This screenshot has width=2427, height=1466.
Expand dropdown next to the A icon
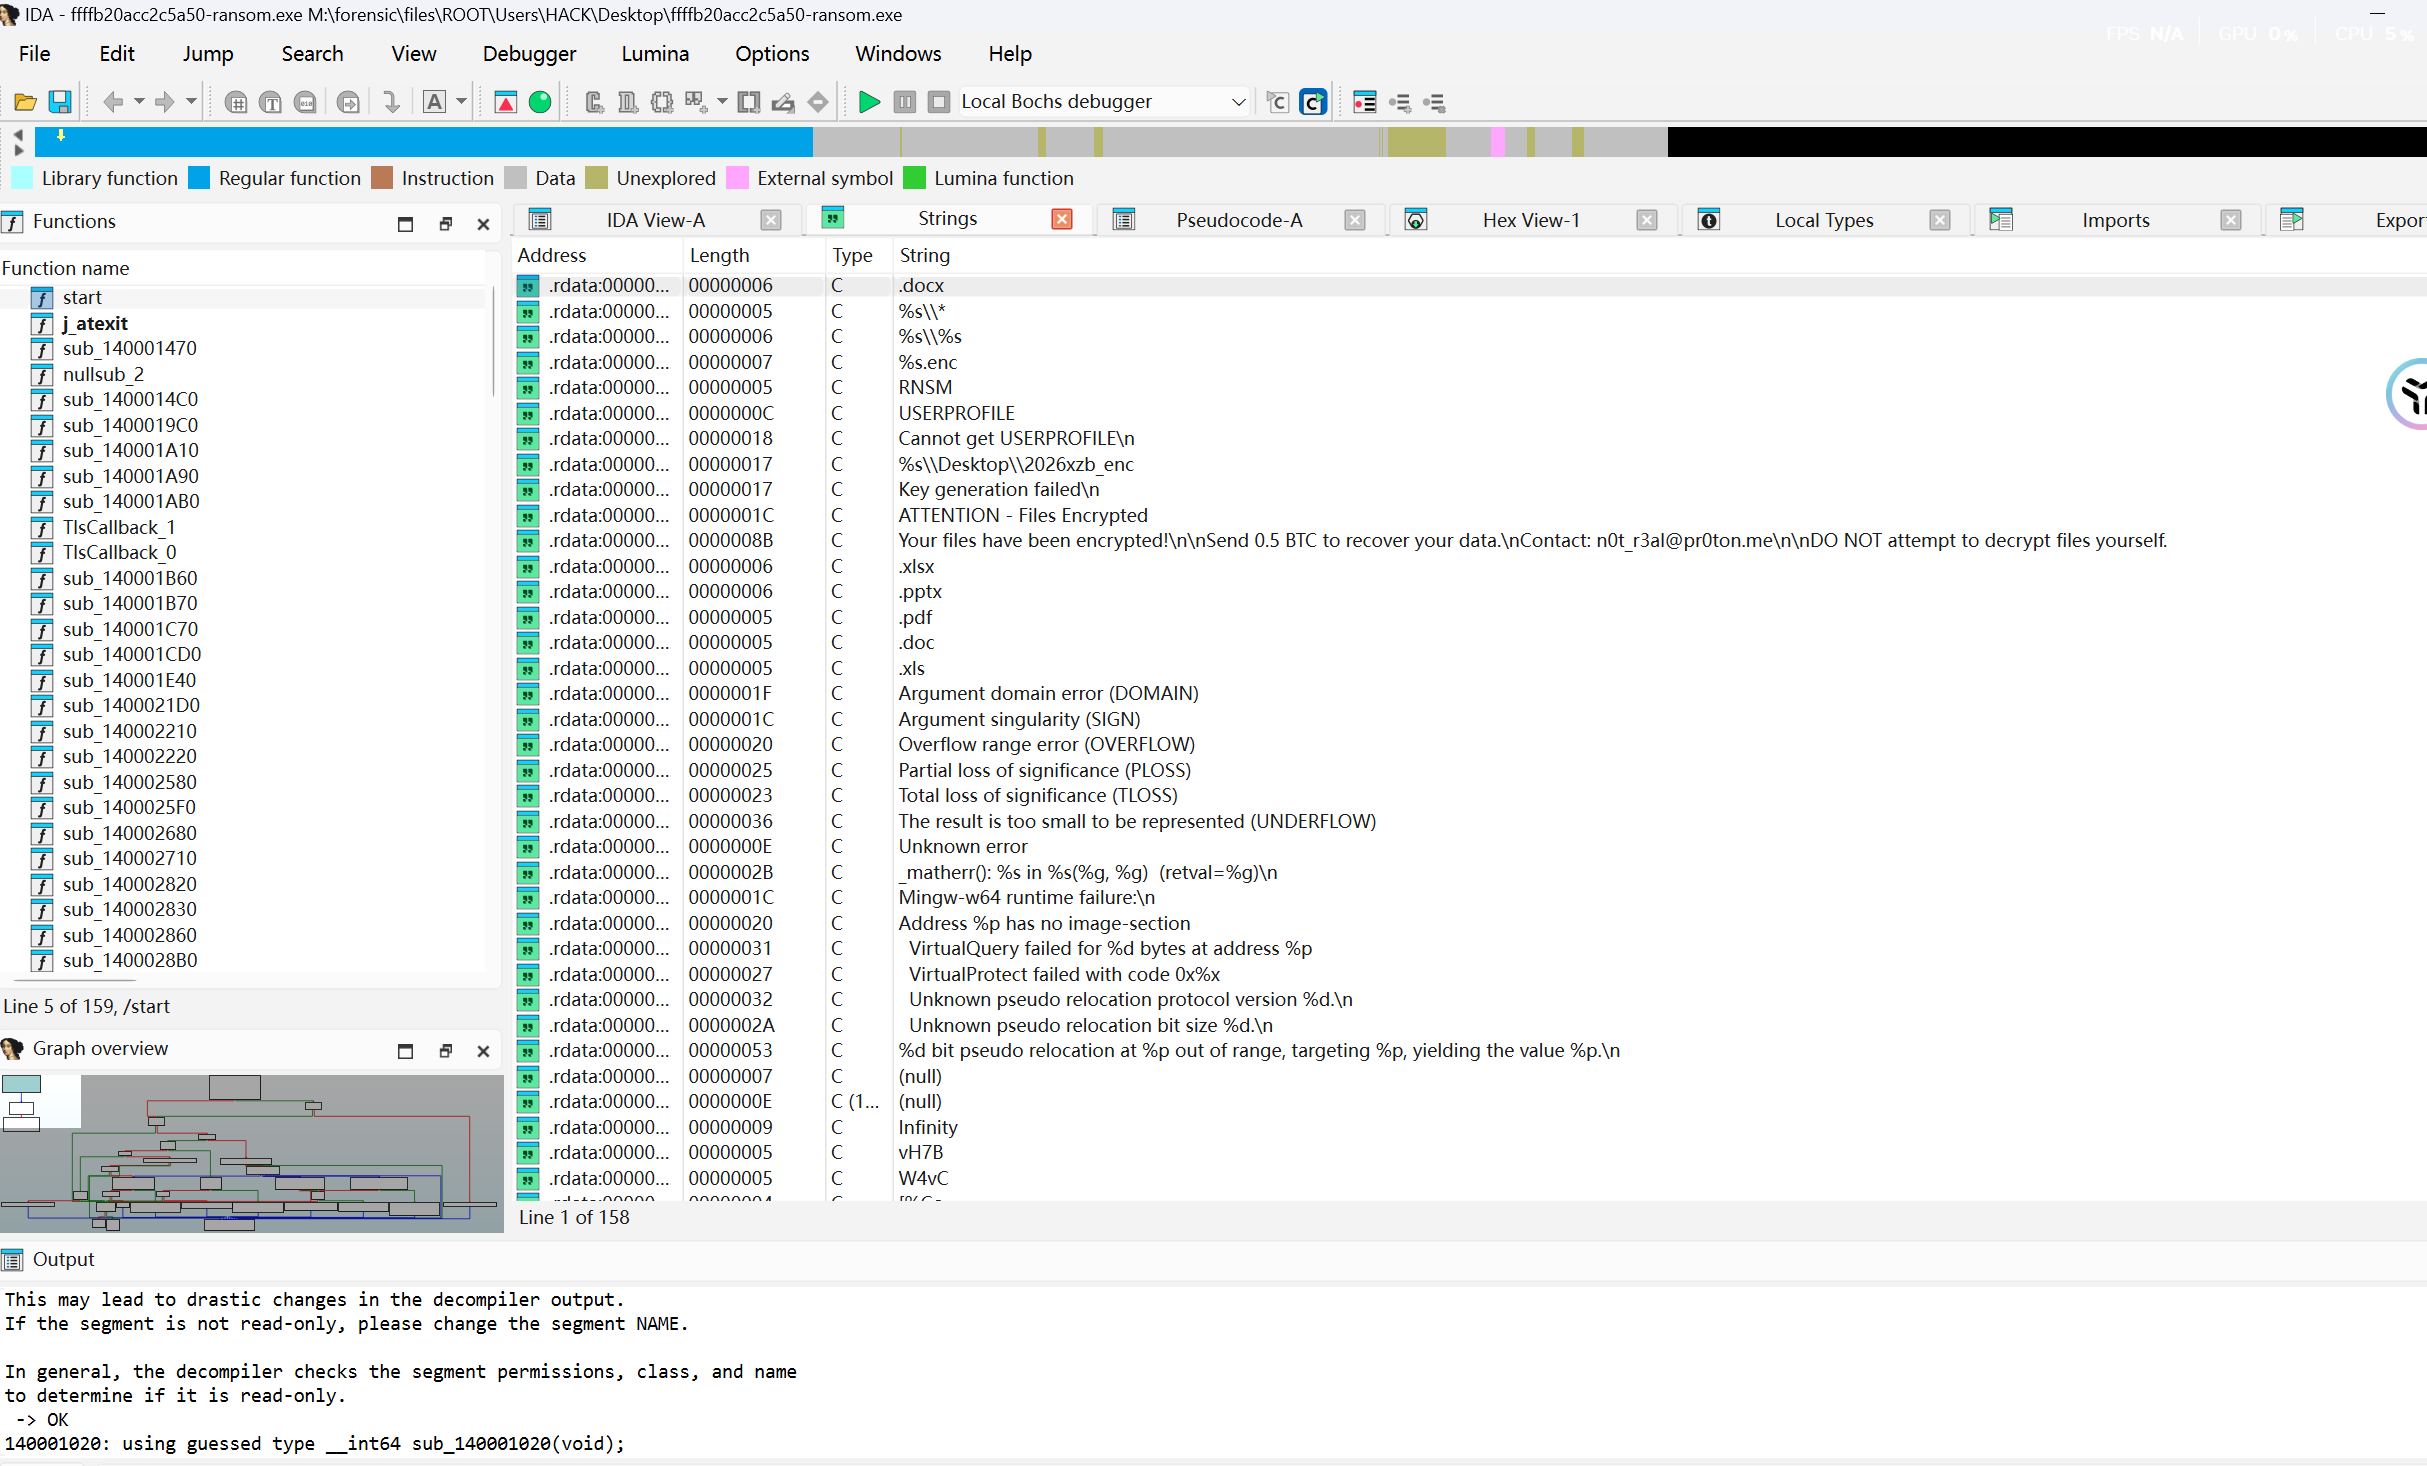pyautogui.click(x=461, y=102)
